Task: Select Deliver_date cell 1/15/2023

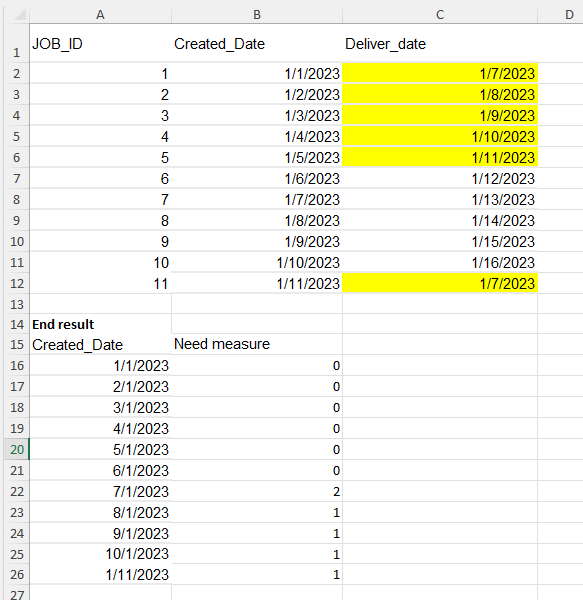Action: pyautogui.click(x=440, y=241)
